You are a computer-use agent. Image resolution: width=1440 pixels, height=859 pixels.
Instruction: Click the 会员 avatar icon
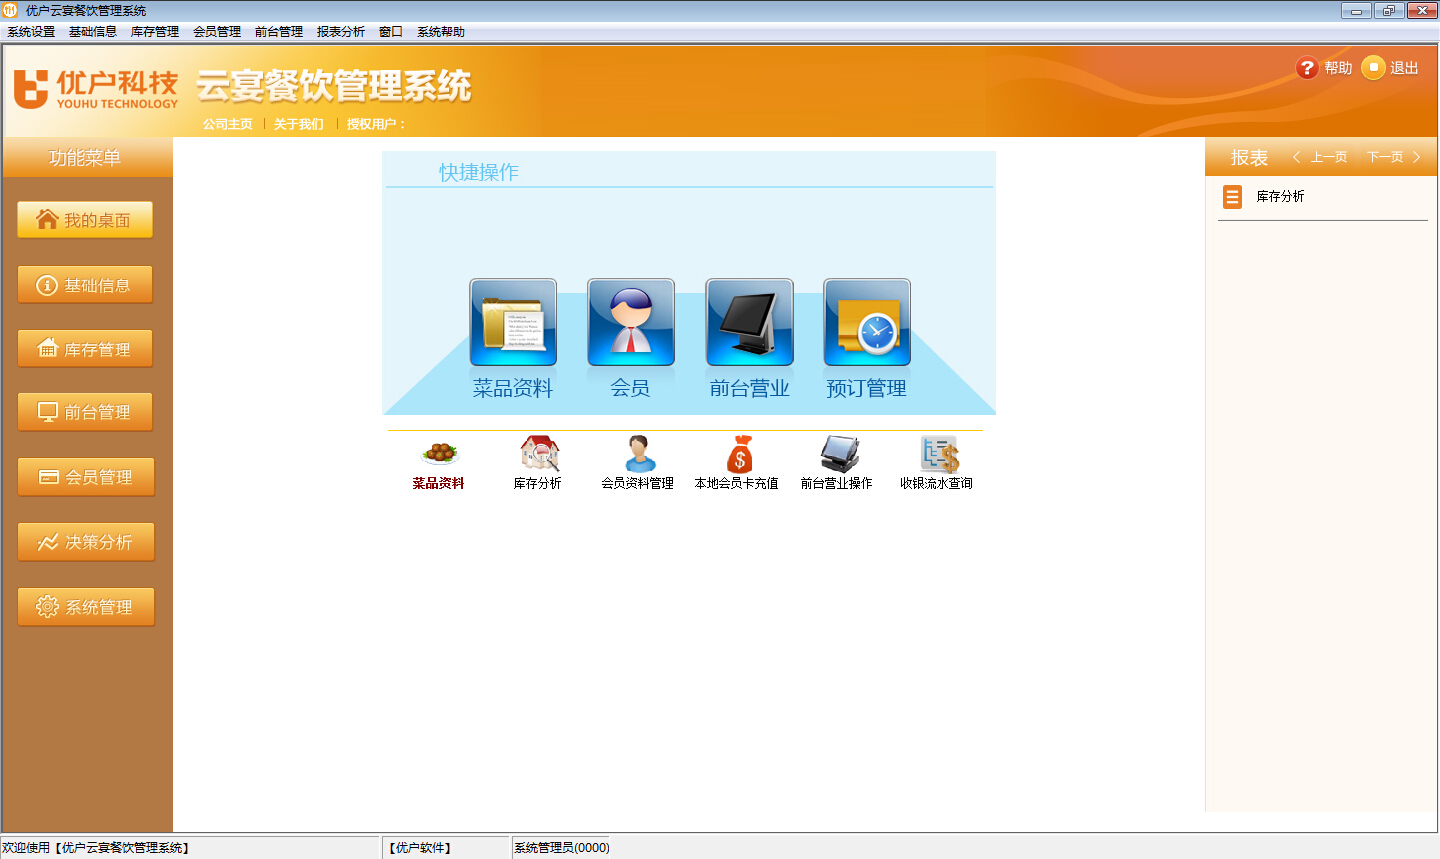tap(631, 323)
